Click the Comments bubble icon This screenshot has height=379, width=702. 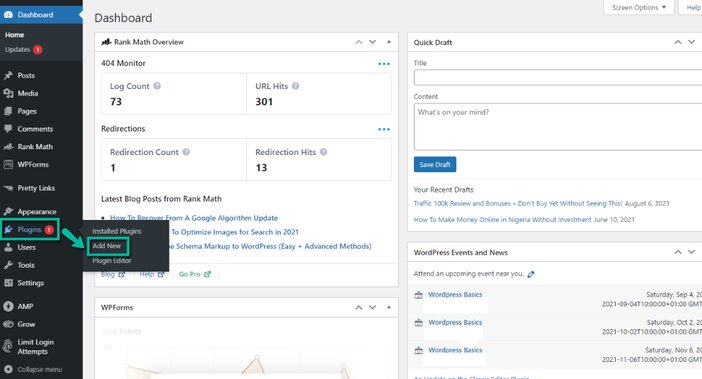tap(8, 129)
